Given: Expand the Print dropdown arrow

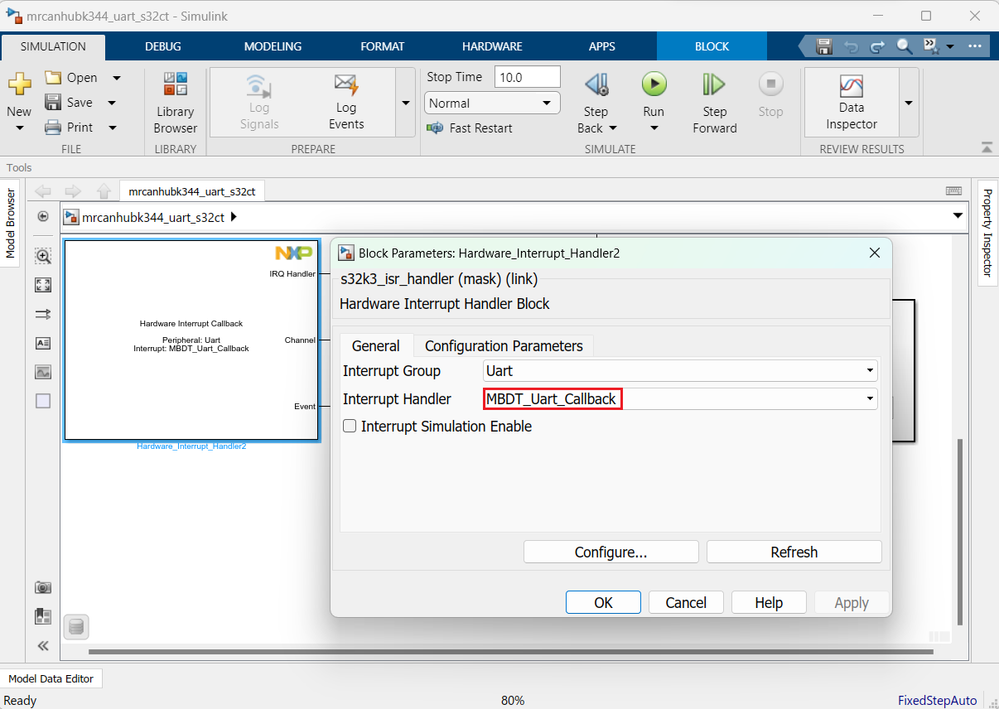Looking at the screenshot, I should coord(113,127).
